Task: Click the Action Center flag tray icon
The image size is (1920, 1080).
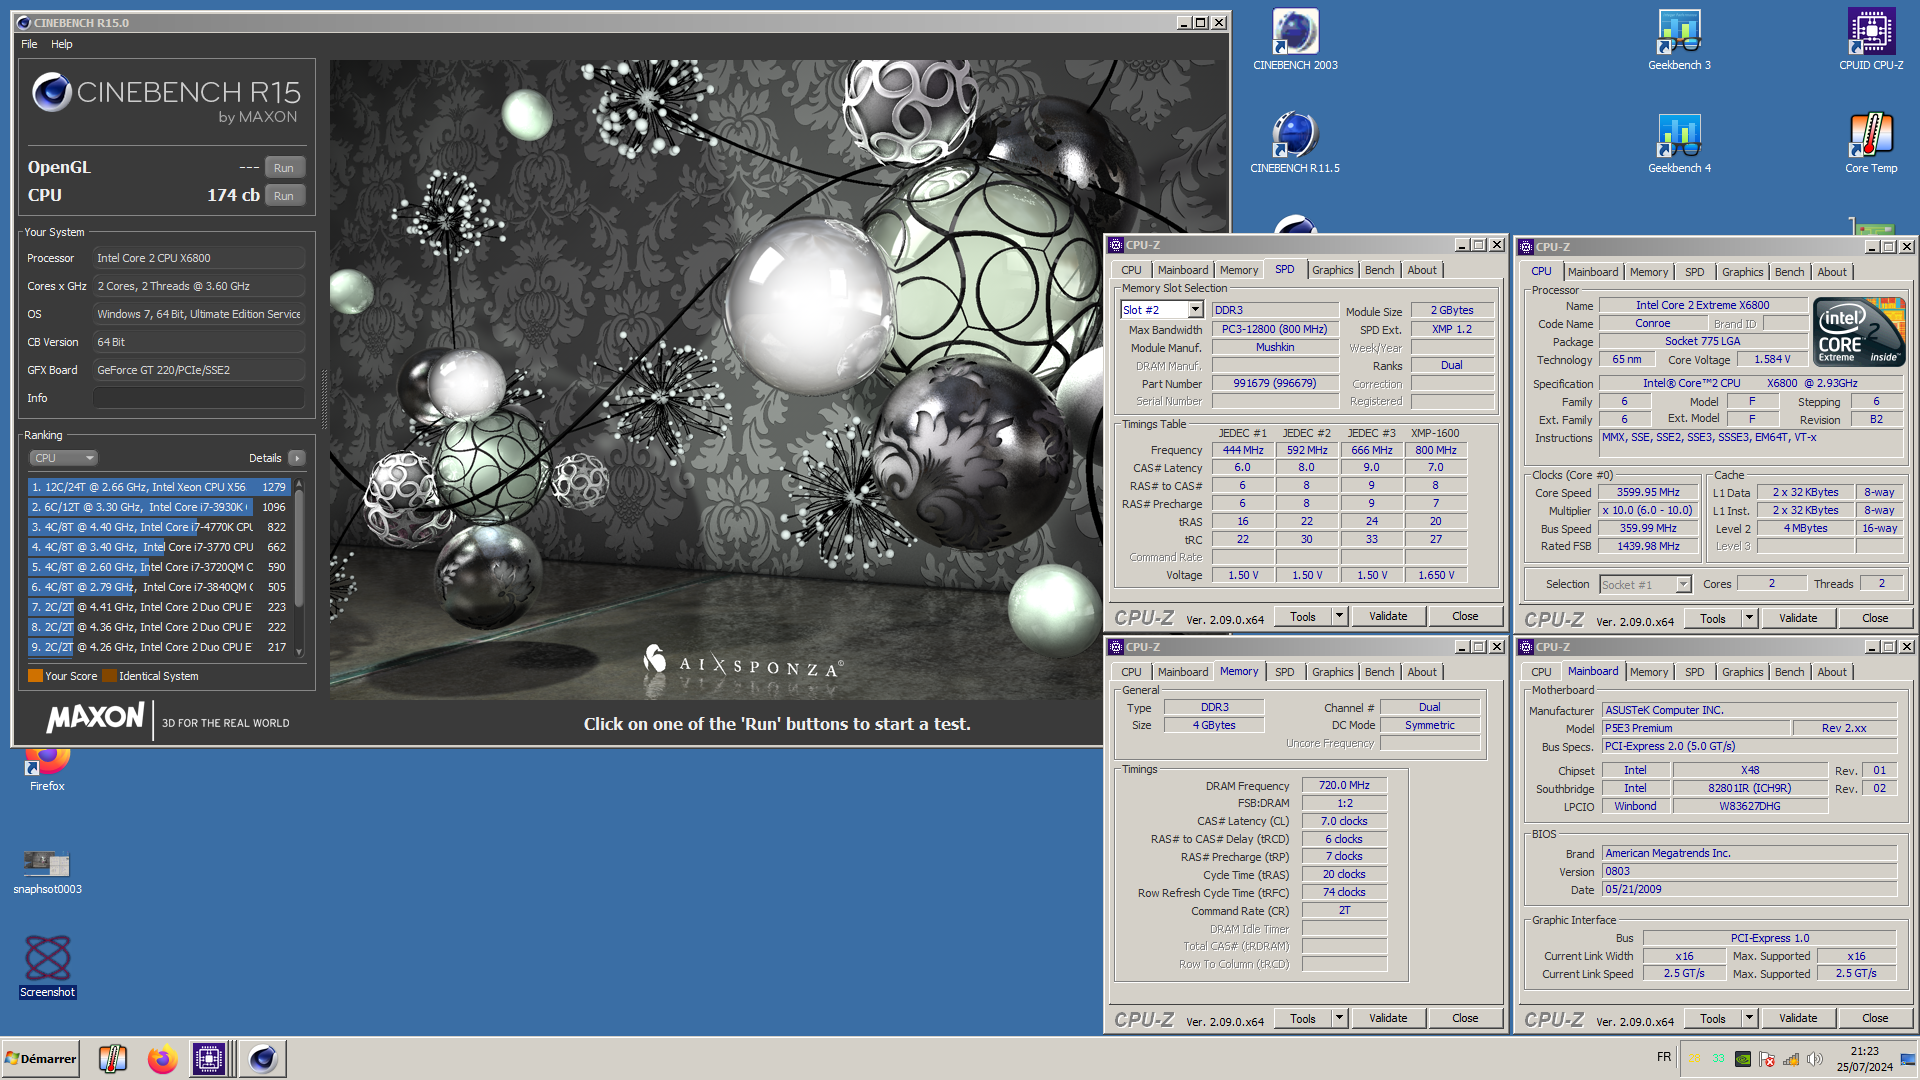Action: (1767, 1059)
